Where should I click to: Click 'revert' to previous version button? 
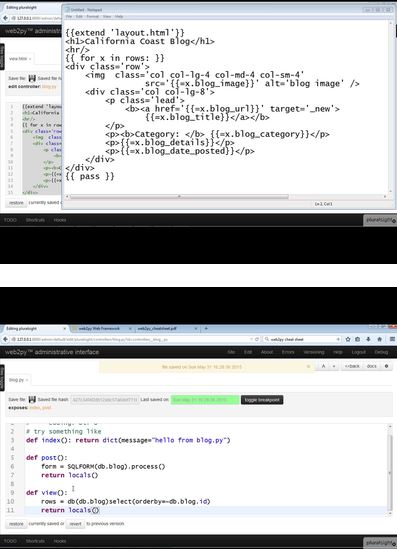click(x=75, y=524)
